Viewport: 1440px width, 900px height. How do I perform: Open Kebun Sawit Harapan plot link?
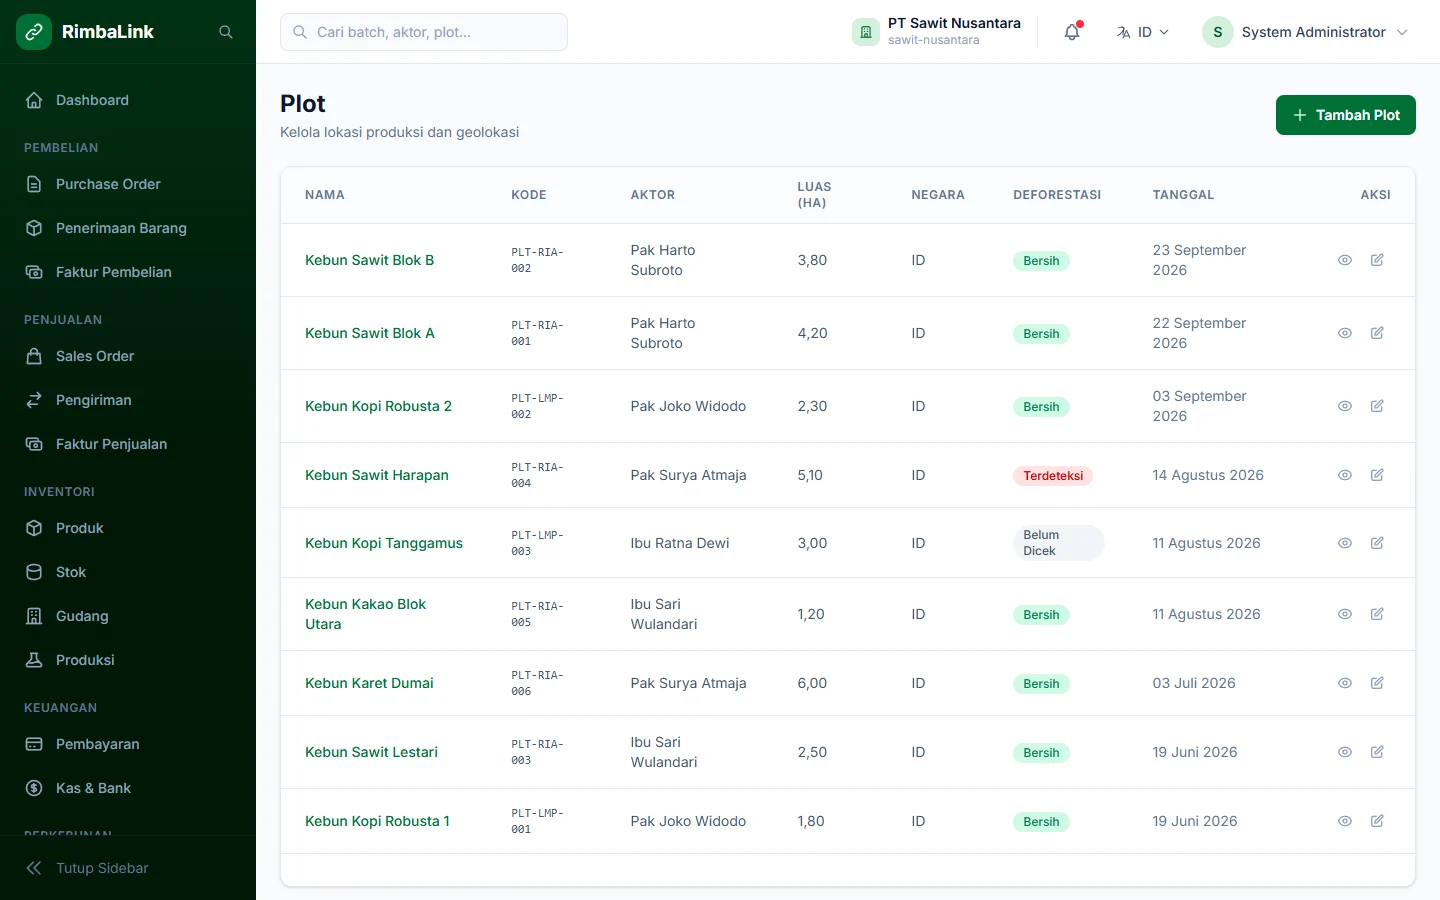tap(377, 475)
